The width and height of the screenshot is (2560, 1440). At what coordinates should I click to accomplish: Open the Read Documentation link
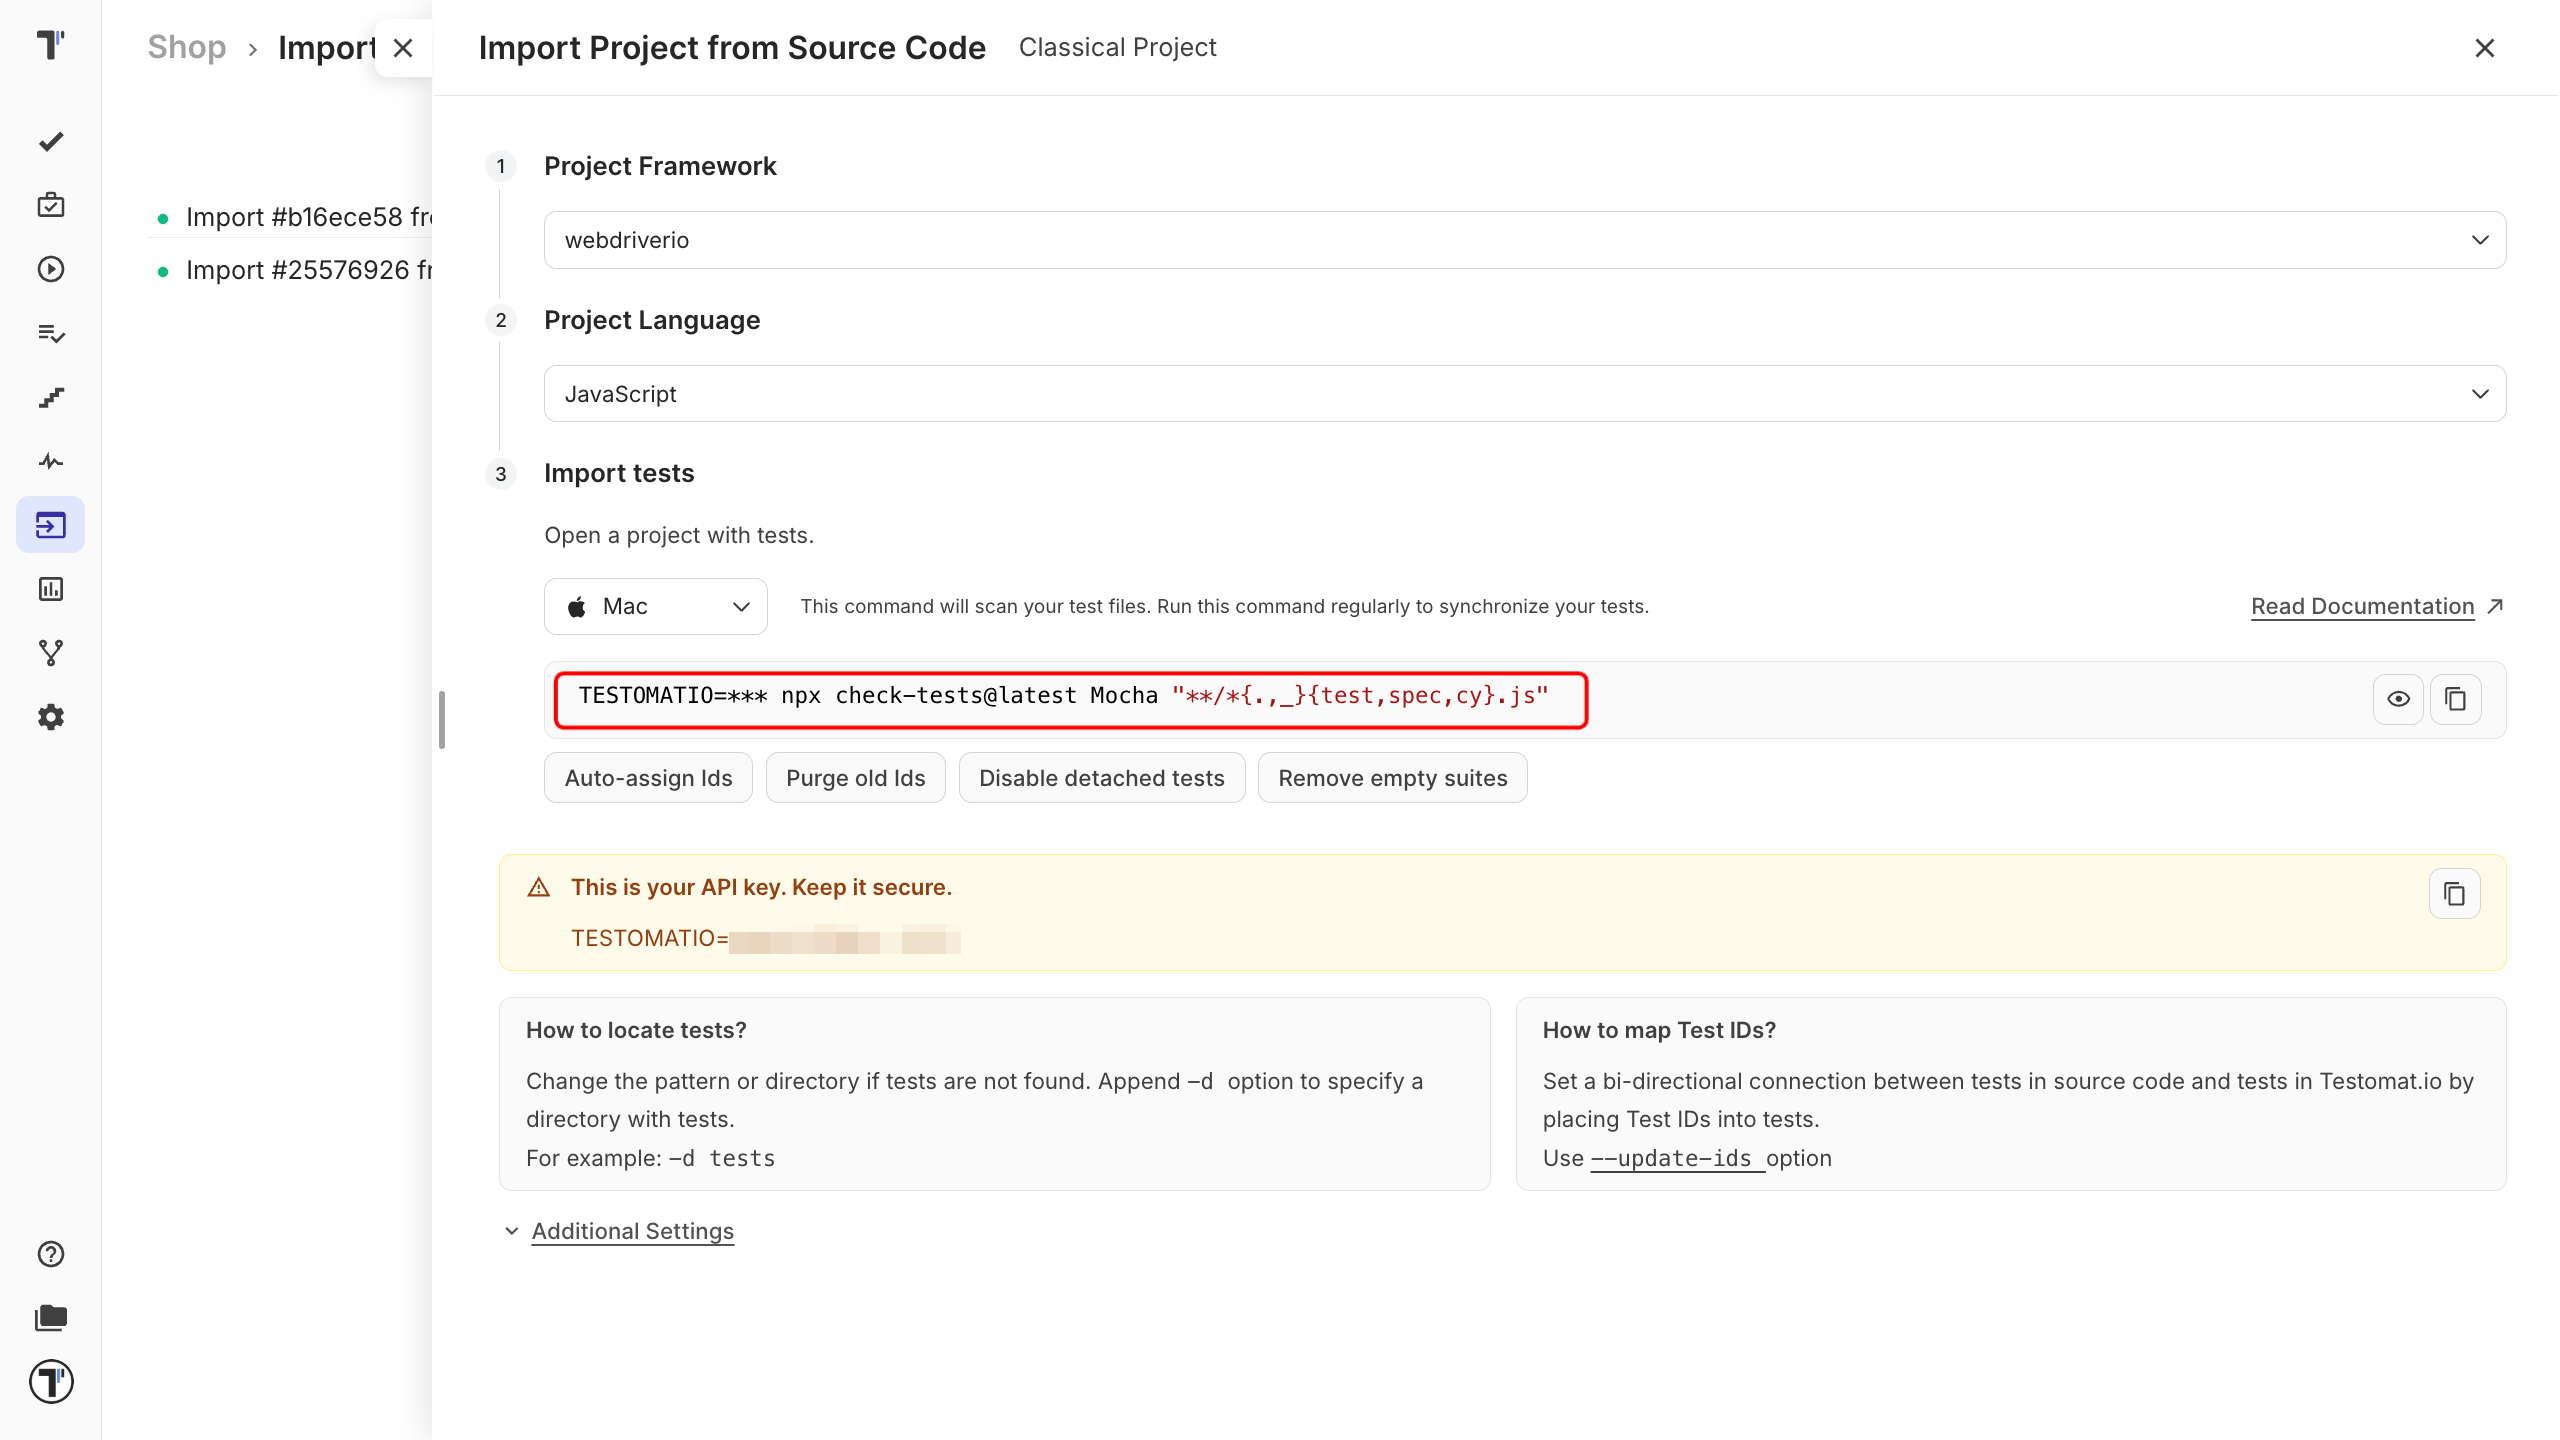pos(2362,606)
